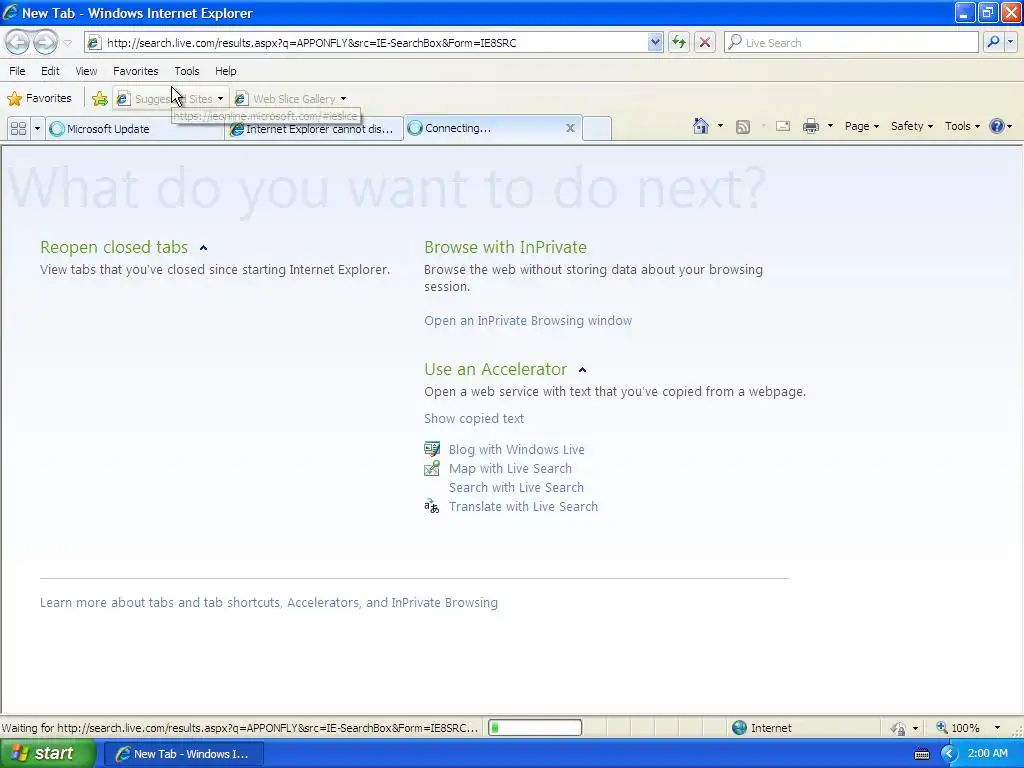1024x768 pixels.
Task: Click the Internet security zone indicator
Action: tap(761, 728)
